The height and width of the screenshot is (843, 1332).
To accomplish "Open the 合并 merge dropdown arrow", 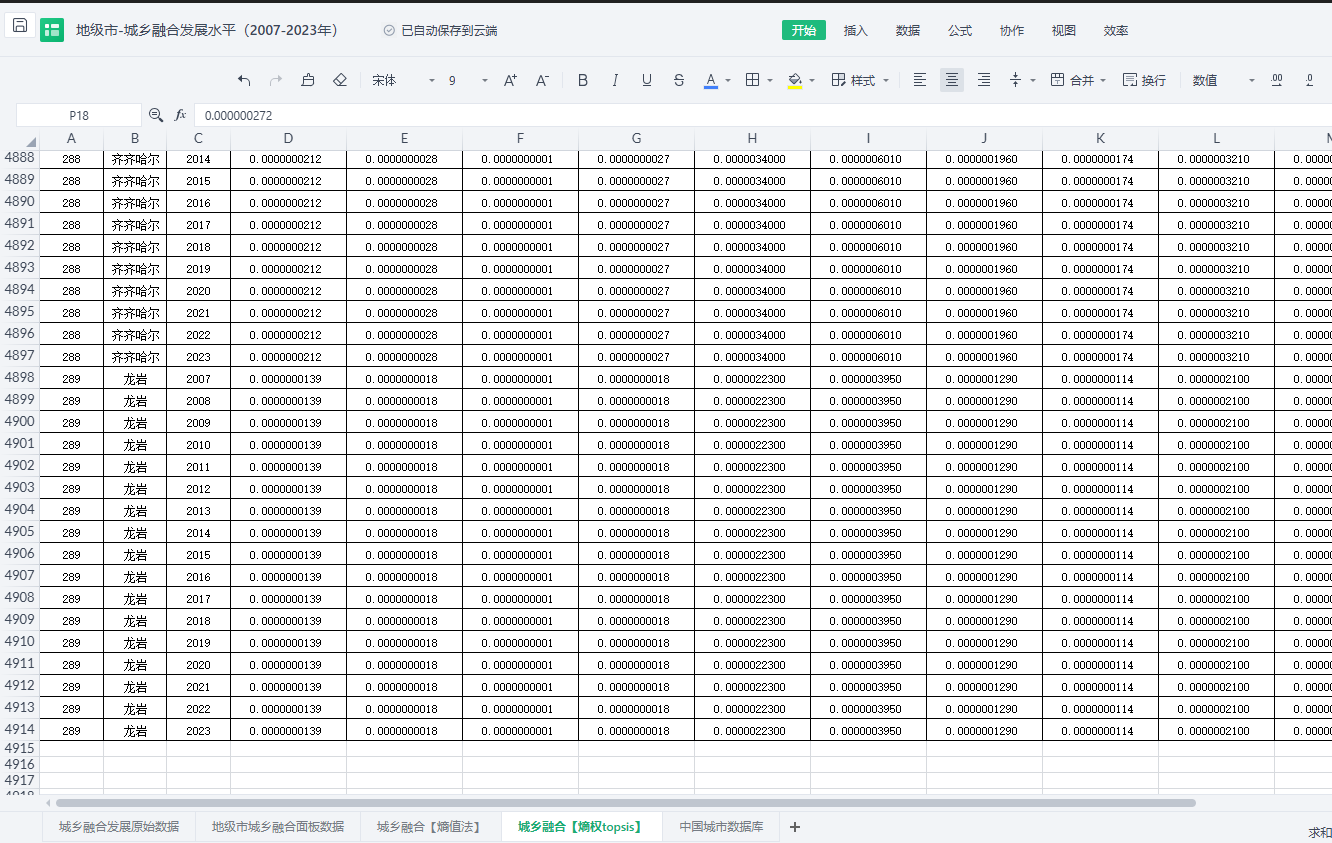I will coord(1103,80).
